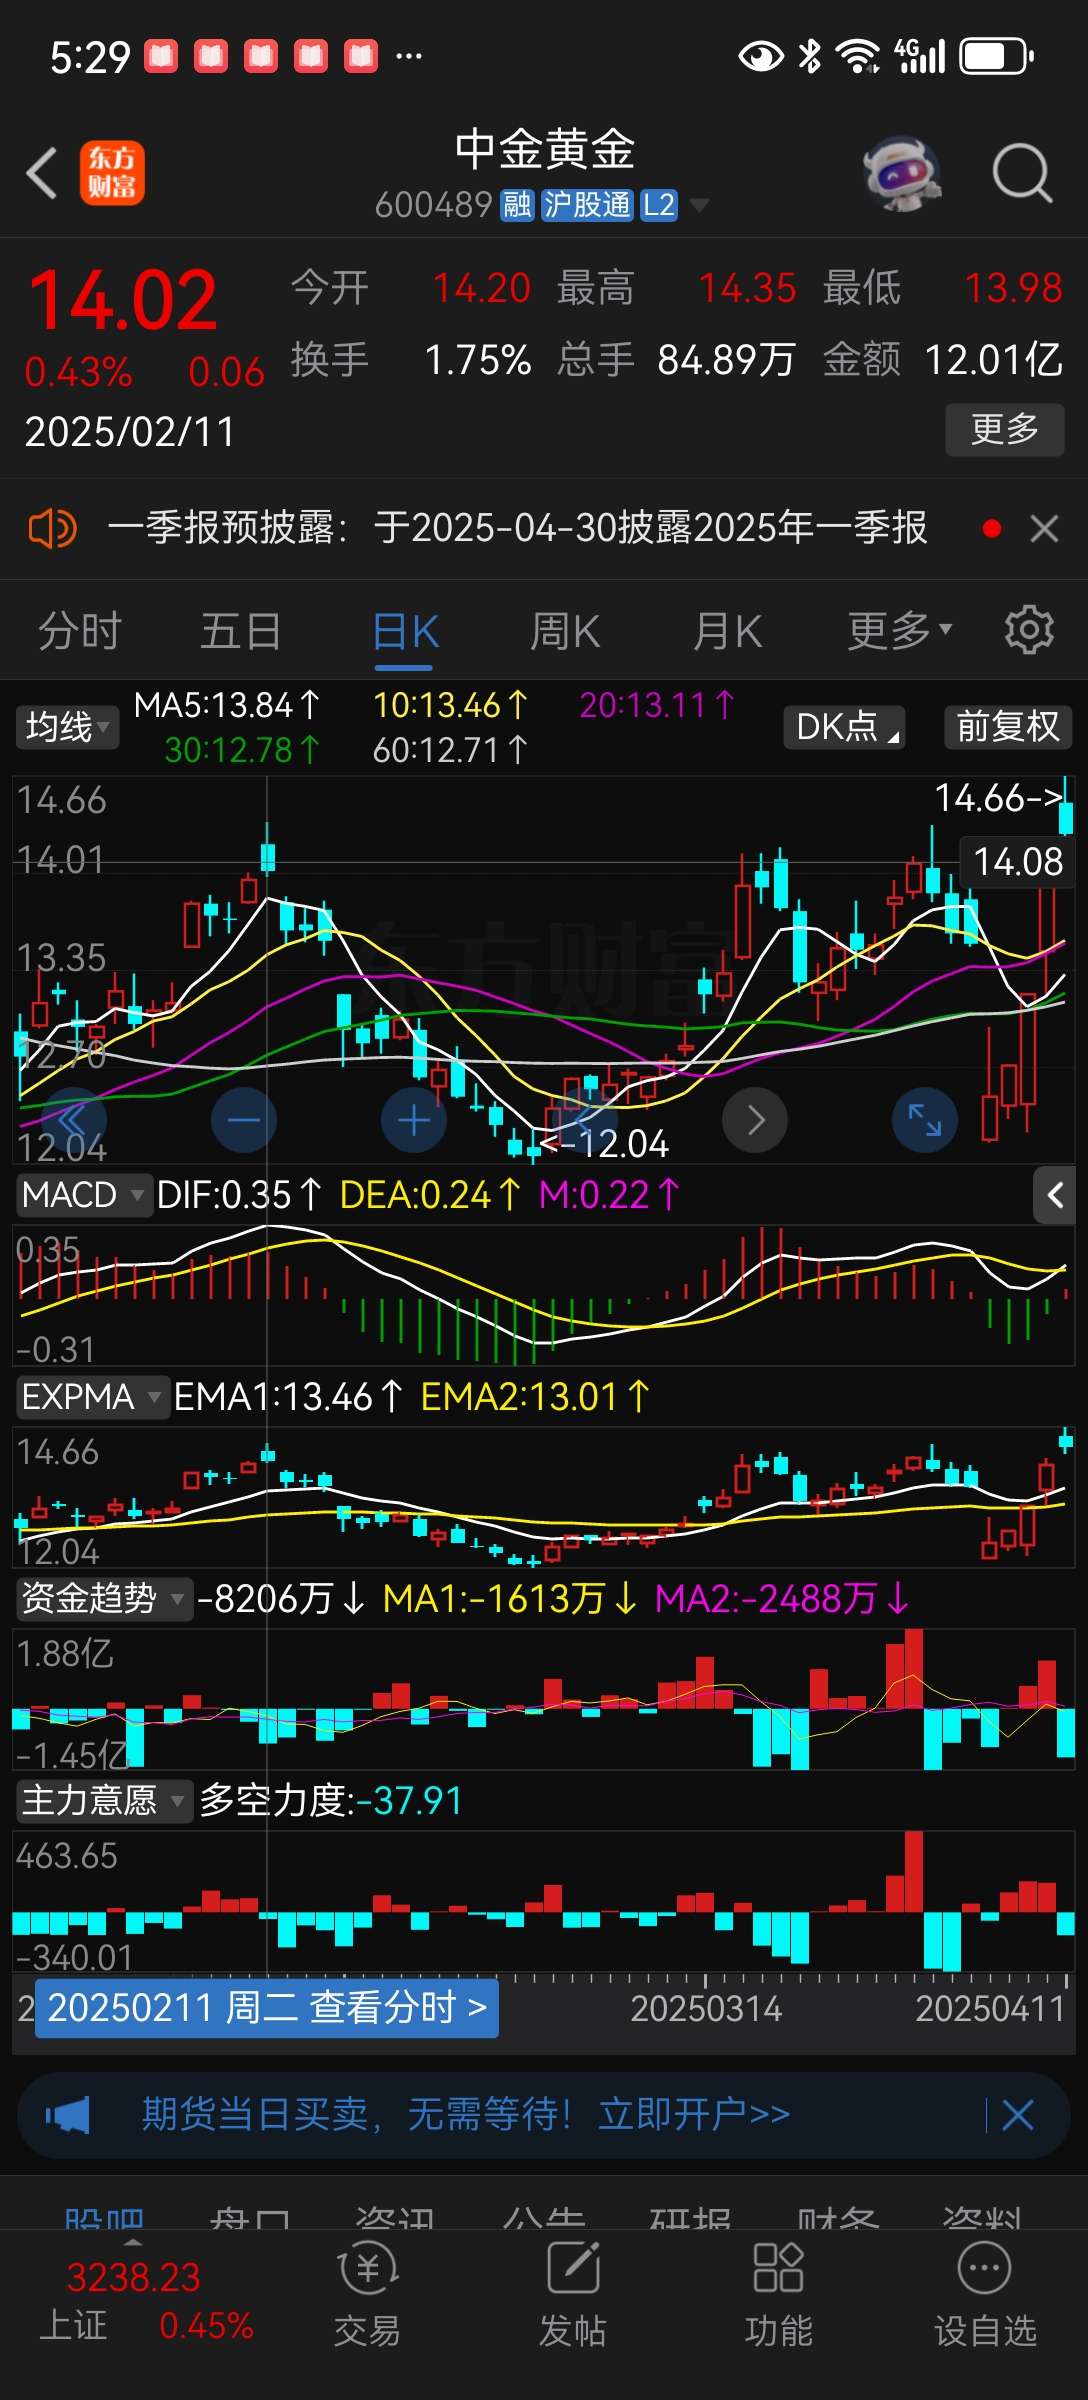Open EXPMA indicator dropdown
The image size is (1088, 2400).
click(92, 1397)
